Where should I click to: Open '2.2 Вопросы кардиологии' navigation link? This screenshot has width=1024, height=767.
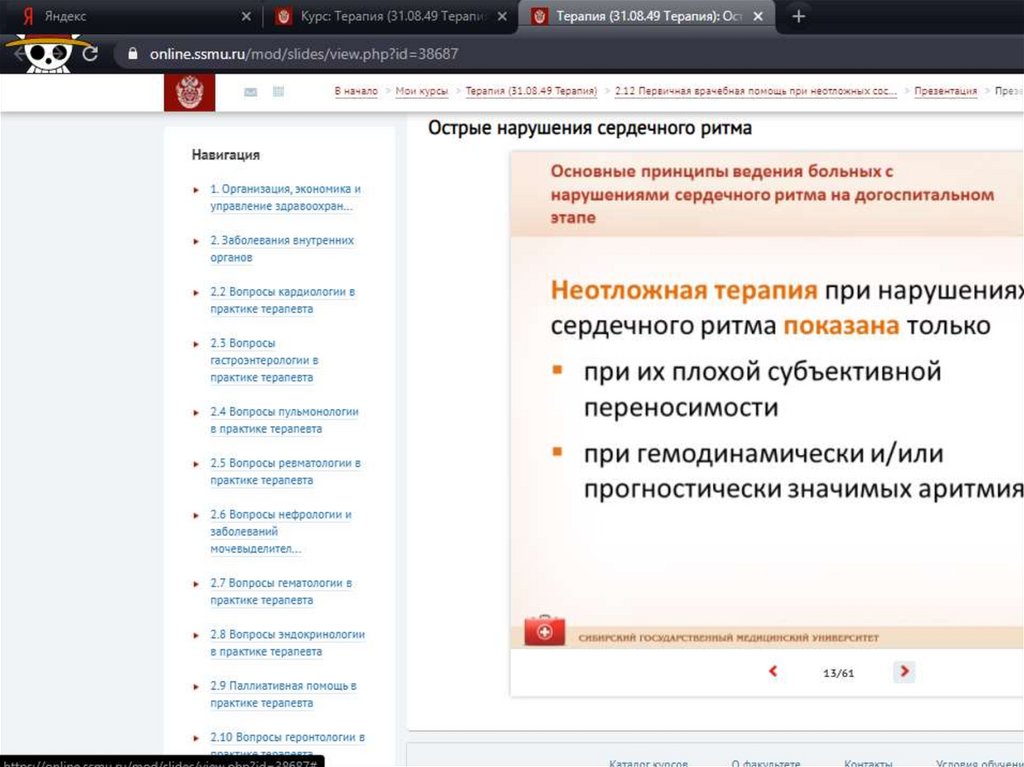tap(283, 300)
